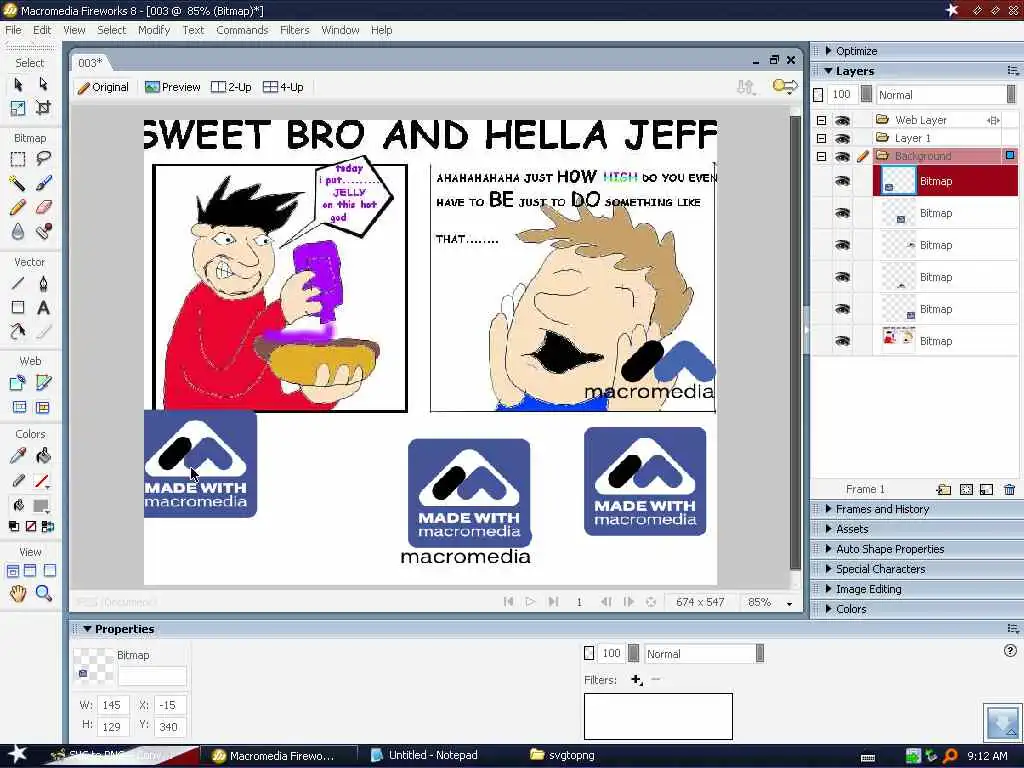Hide the bottom Bitmap with comic thumbnail

(x=842, y=341)
